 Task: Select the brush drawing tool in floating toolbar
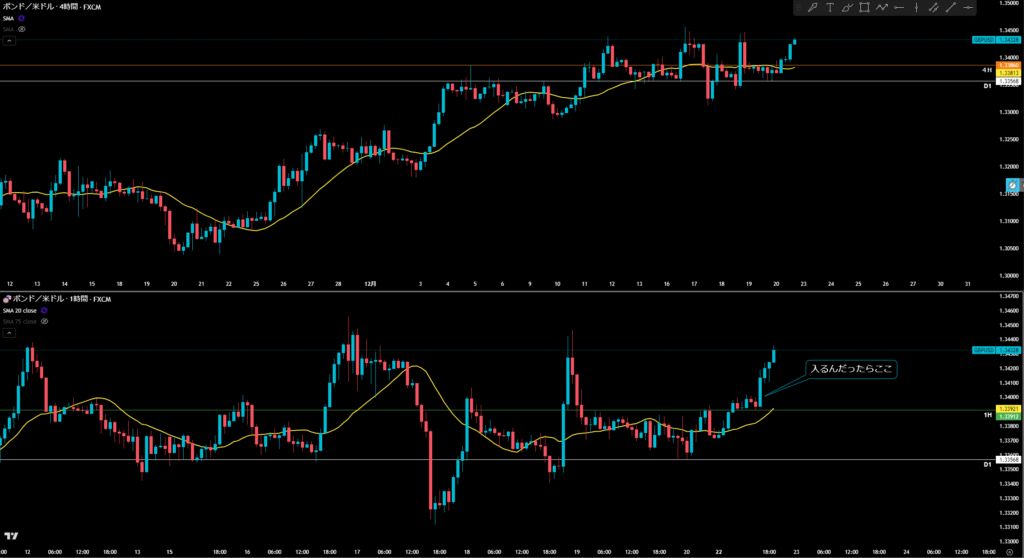pos(813,8)
